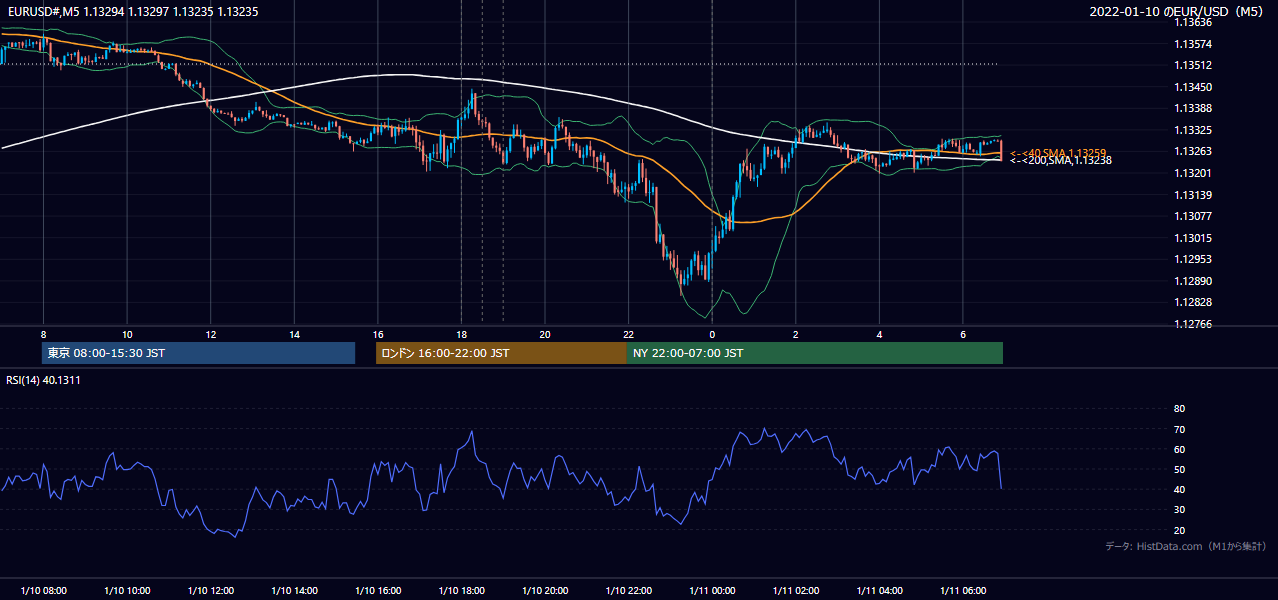The height and width of the screenshot is (600, 1278).
Task: Click the 1/11 04:00 time label
Action: [879, 590]
